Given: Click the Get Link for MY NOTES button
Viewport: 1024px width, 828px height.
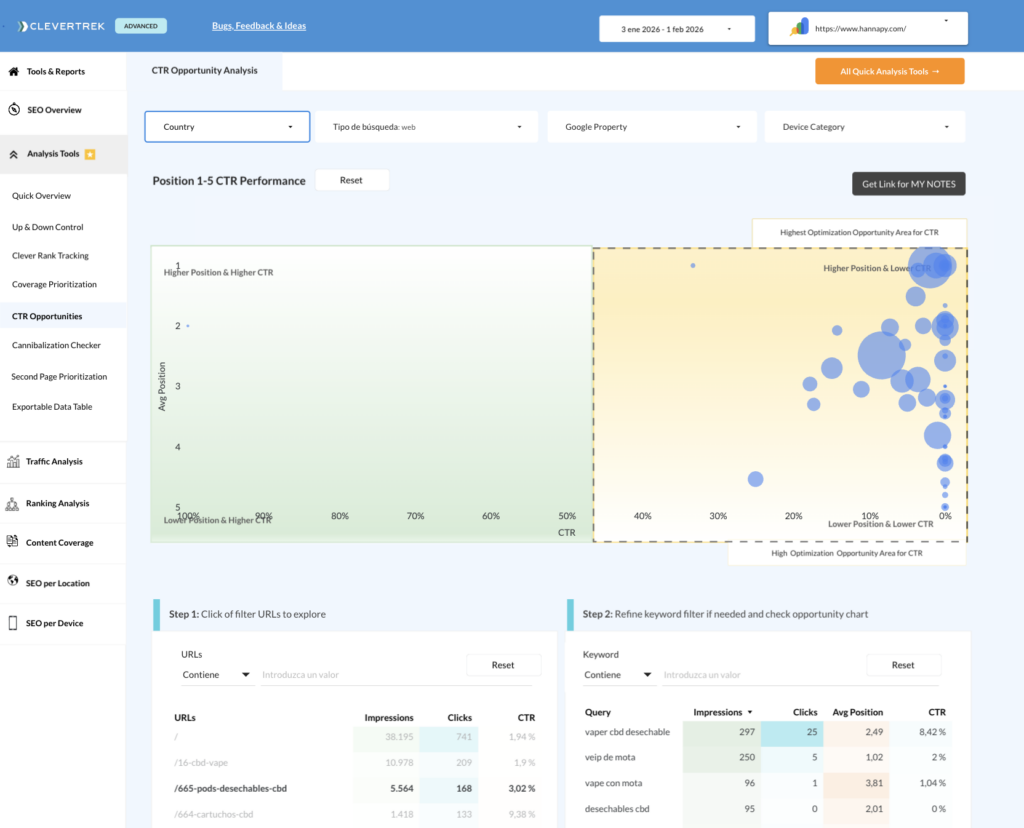Looking at the screenshot, I should 908,184.
